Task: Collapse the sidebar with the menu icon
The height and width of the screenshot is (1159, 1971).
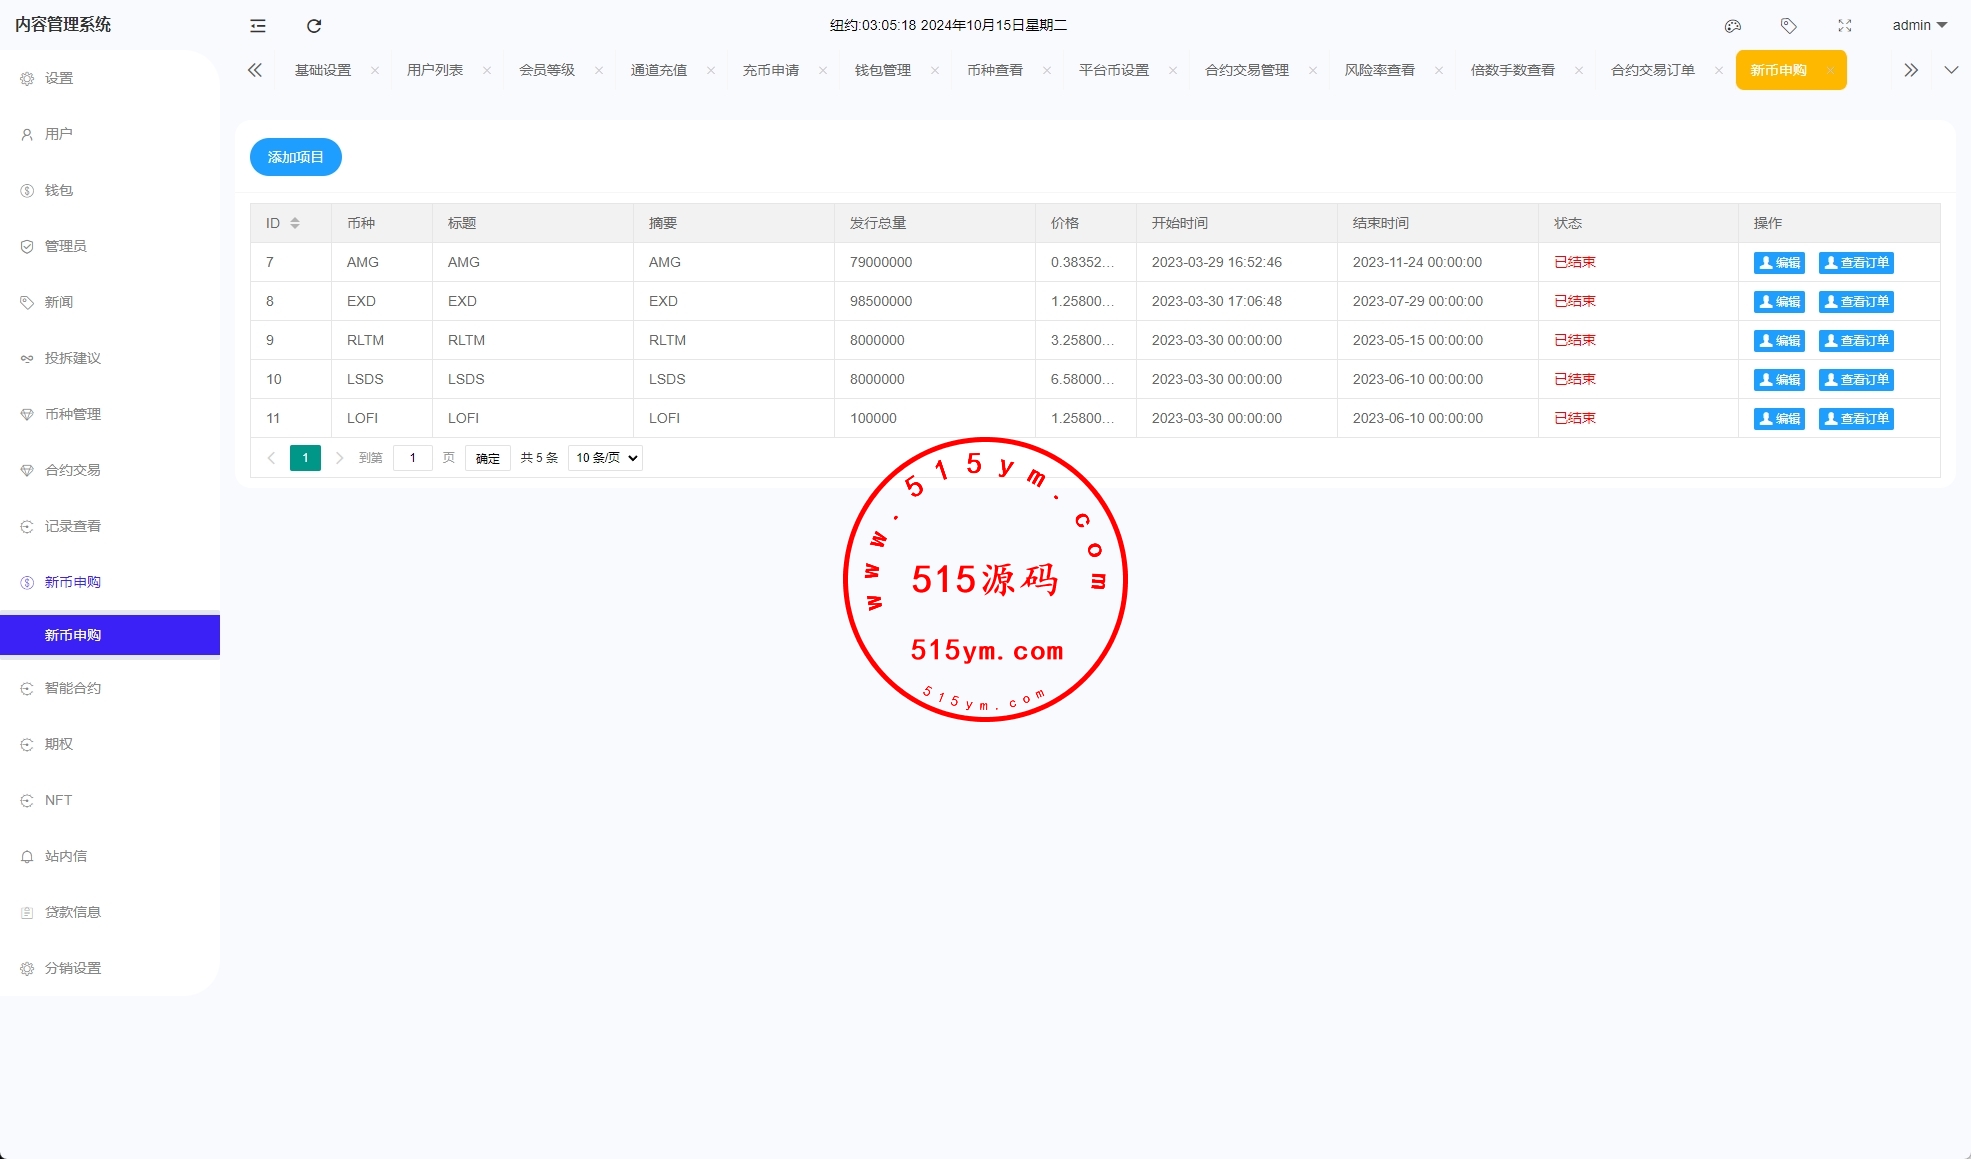Action: [258, 26]
